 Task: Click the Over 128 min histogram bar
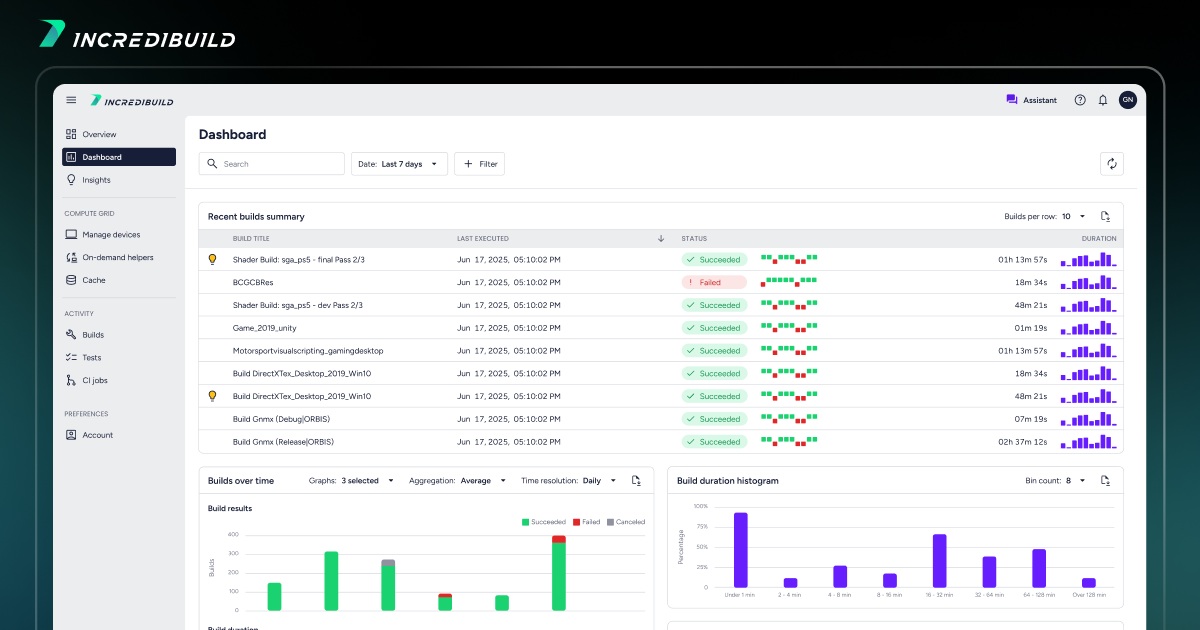click(x=1089, y=583)
